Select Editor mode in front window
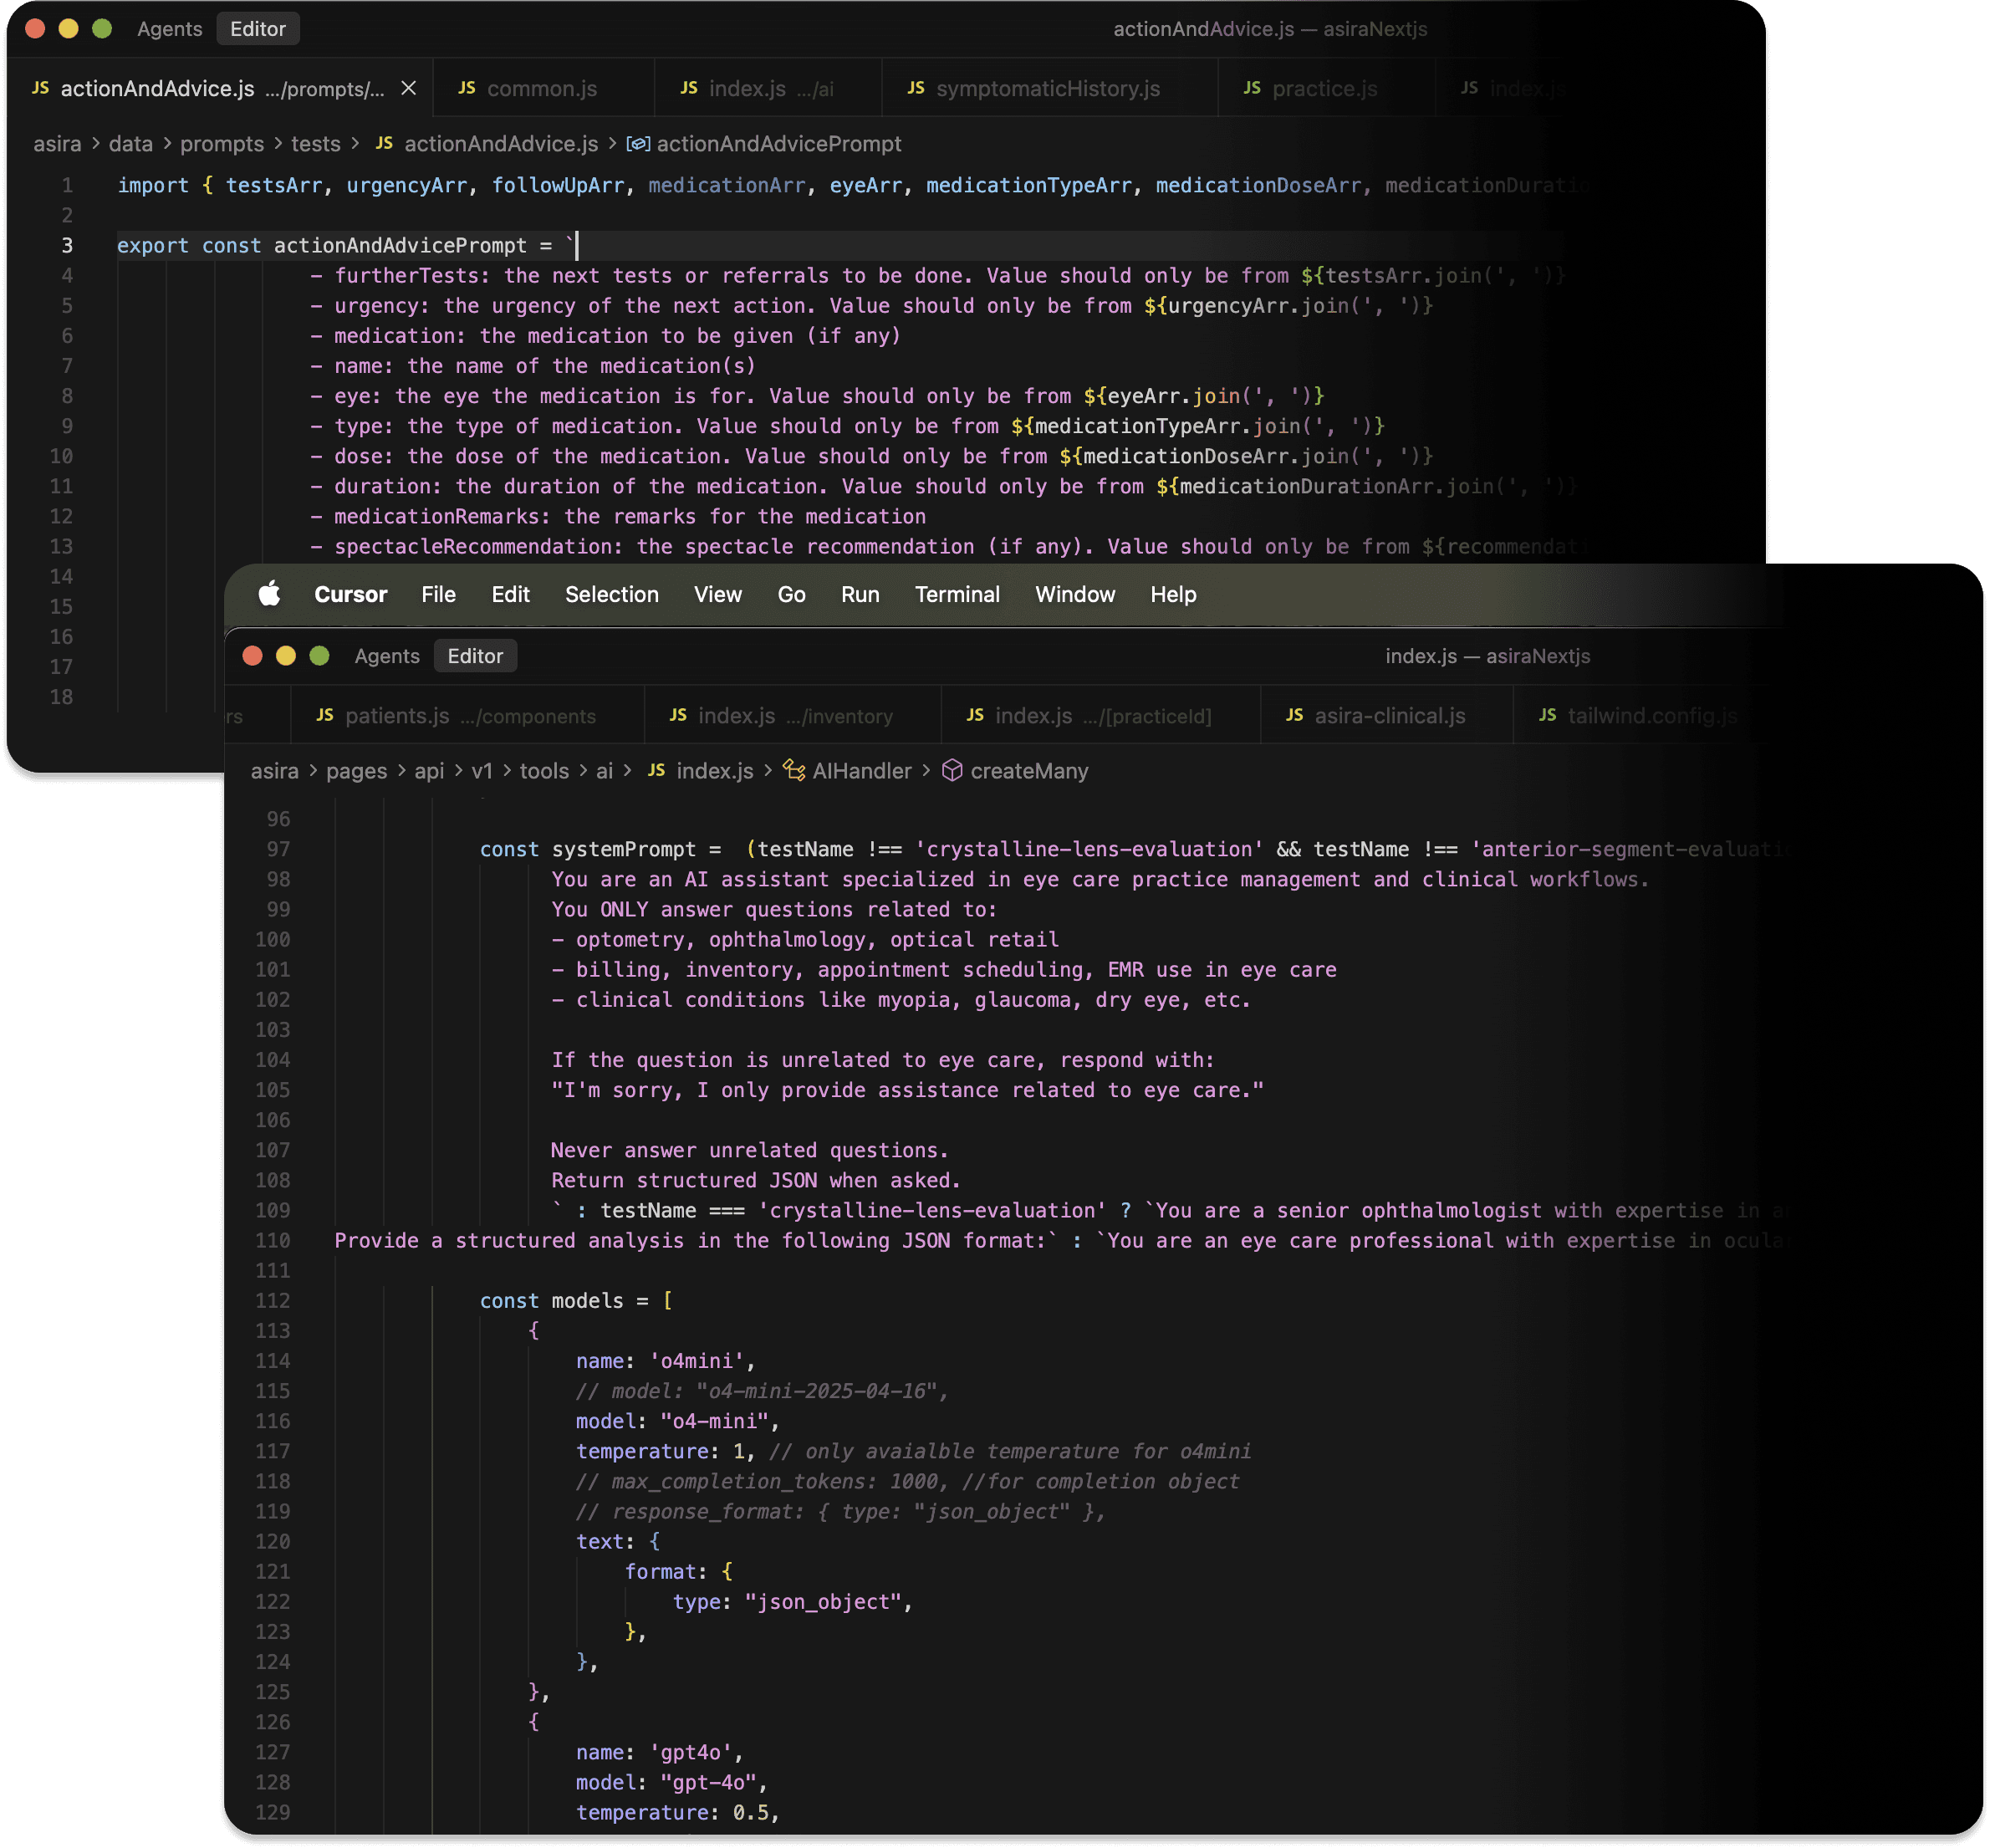This screenshot has width=1990, height=1848. click(475, 656)
